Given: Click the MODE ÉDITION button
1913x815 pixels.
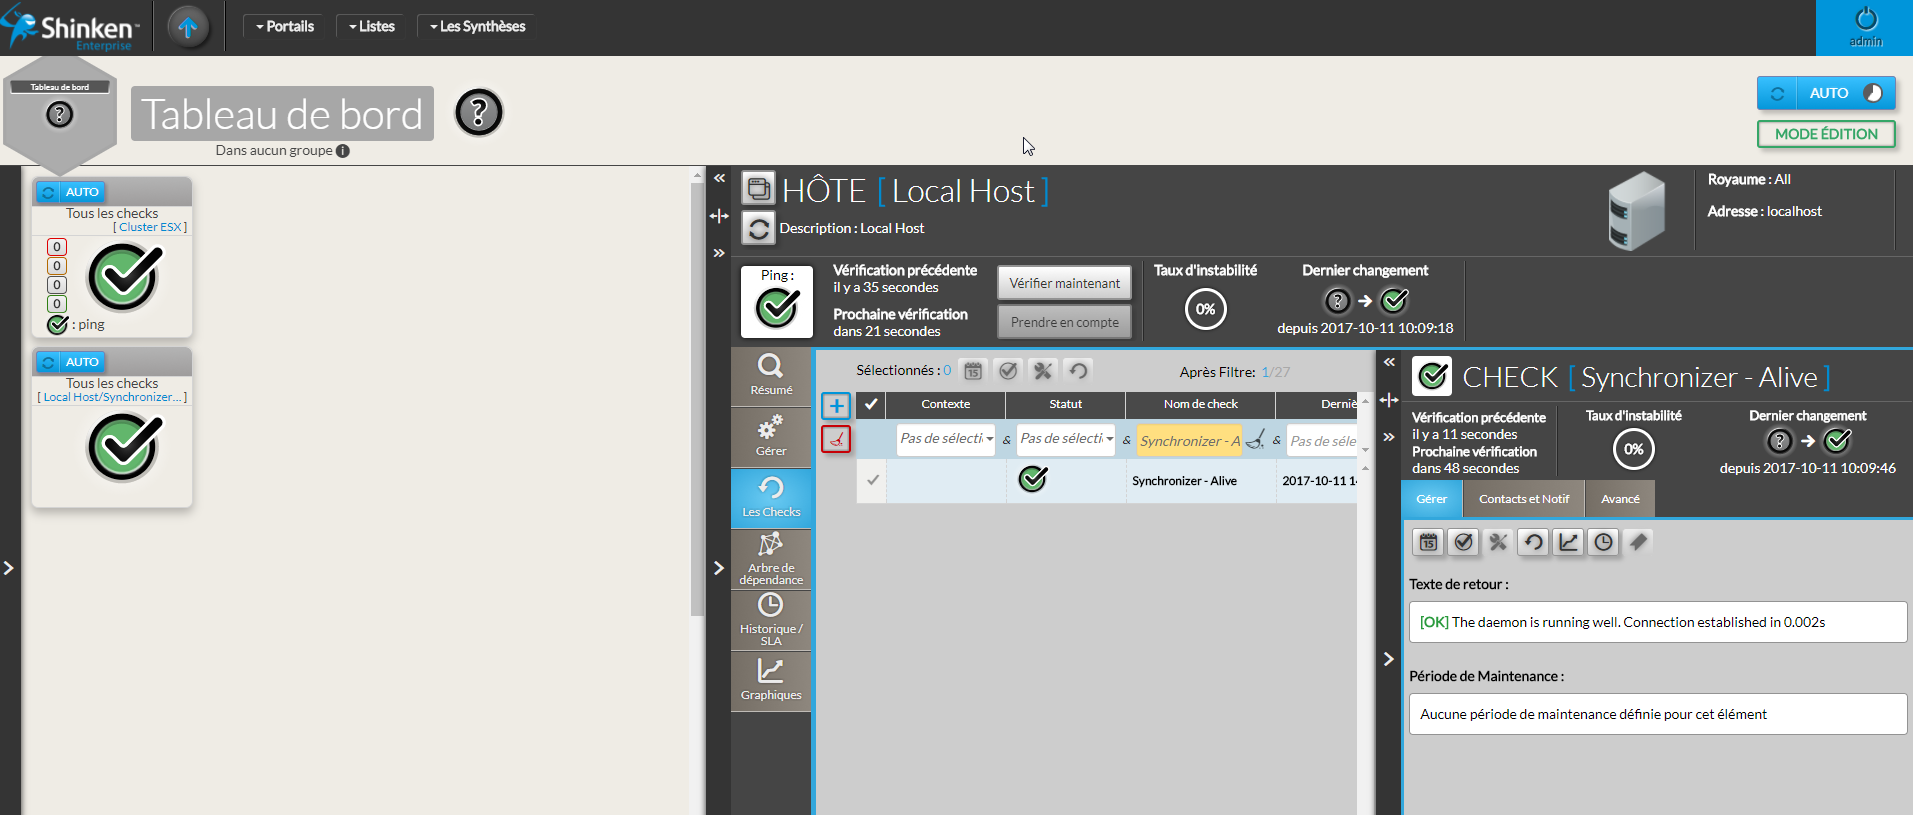Looking at the screenshot, I should click(1825, 134).
